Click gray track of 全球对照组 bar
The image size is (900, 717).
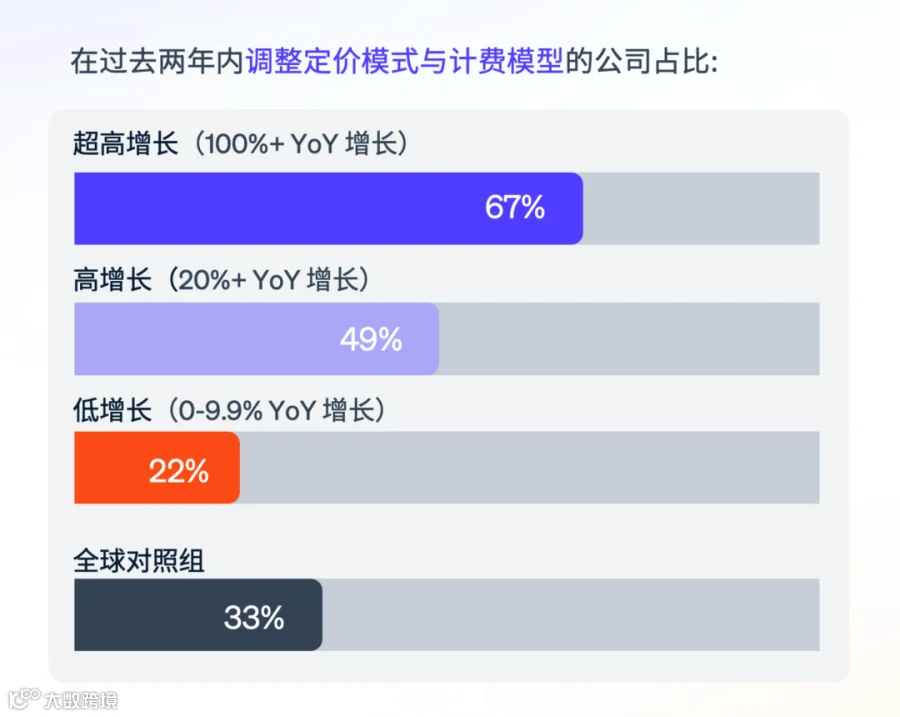coord(571,615)
